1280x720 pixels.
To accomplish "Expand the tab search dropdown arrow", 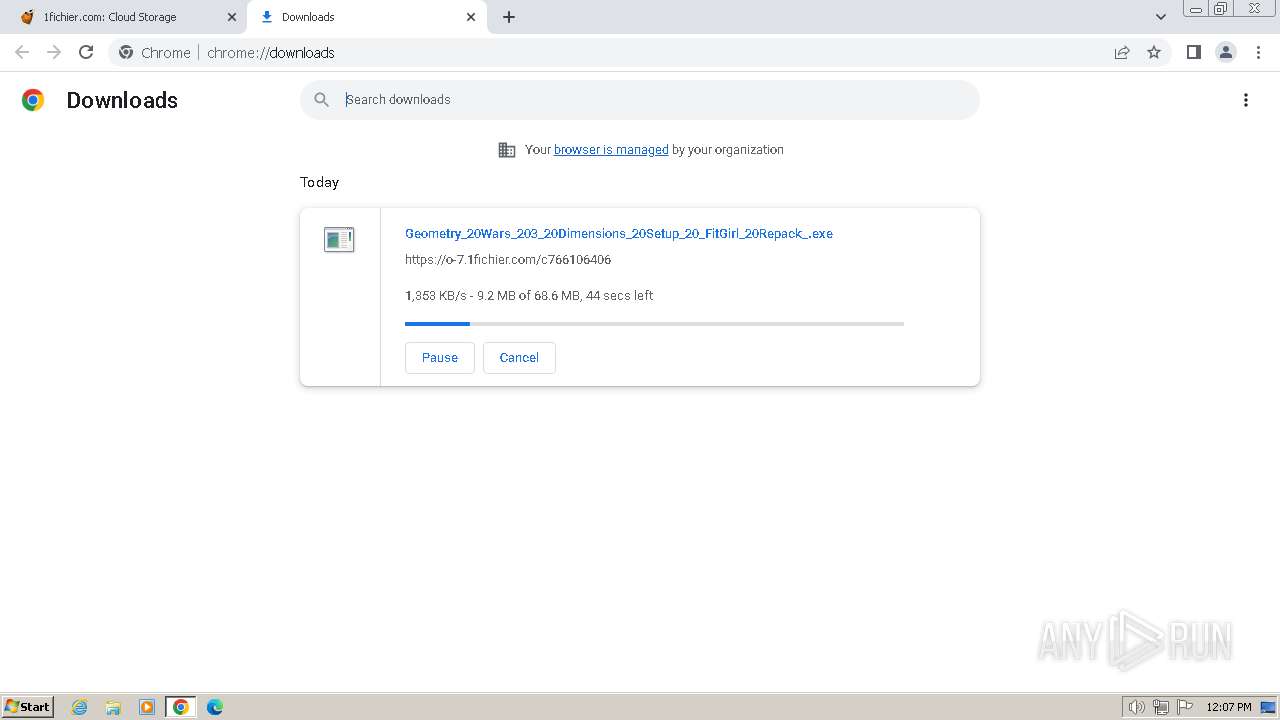I will point(1161,17).
